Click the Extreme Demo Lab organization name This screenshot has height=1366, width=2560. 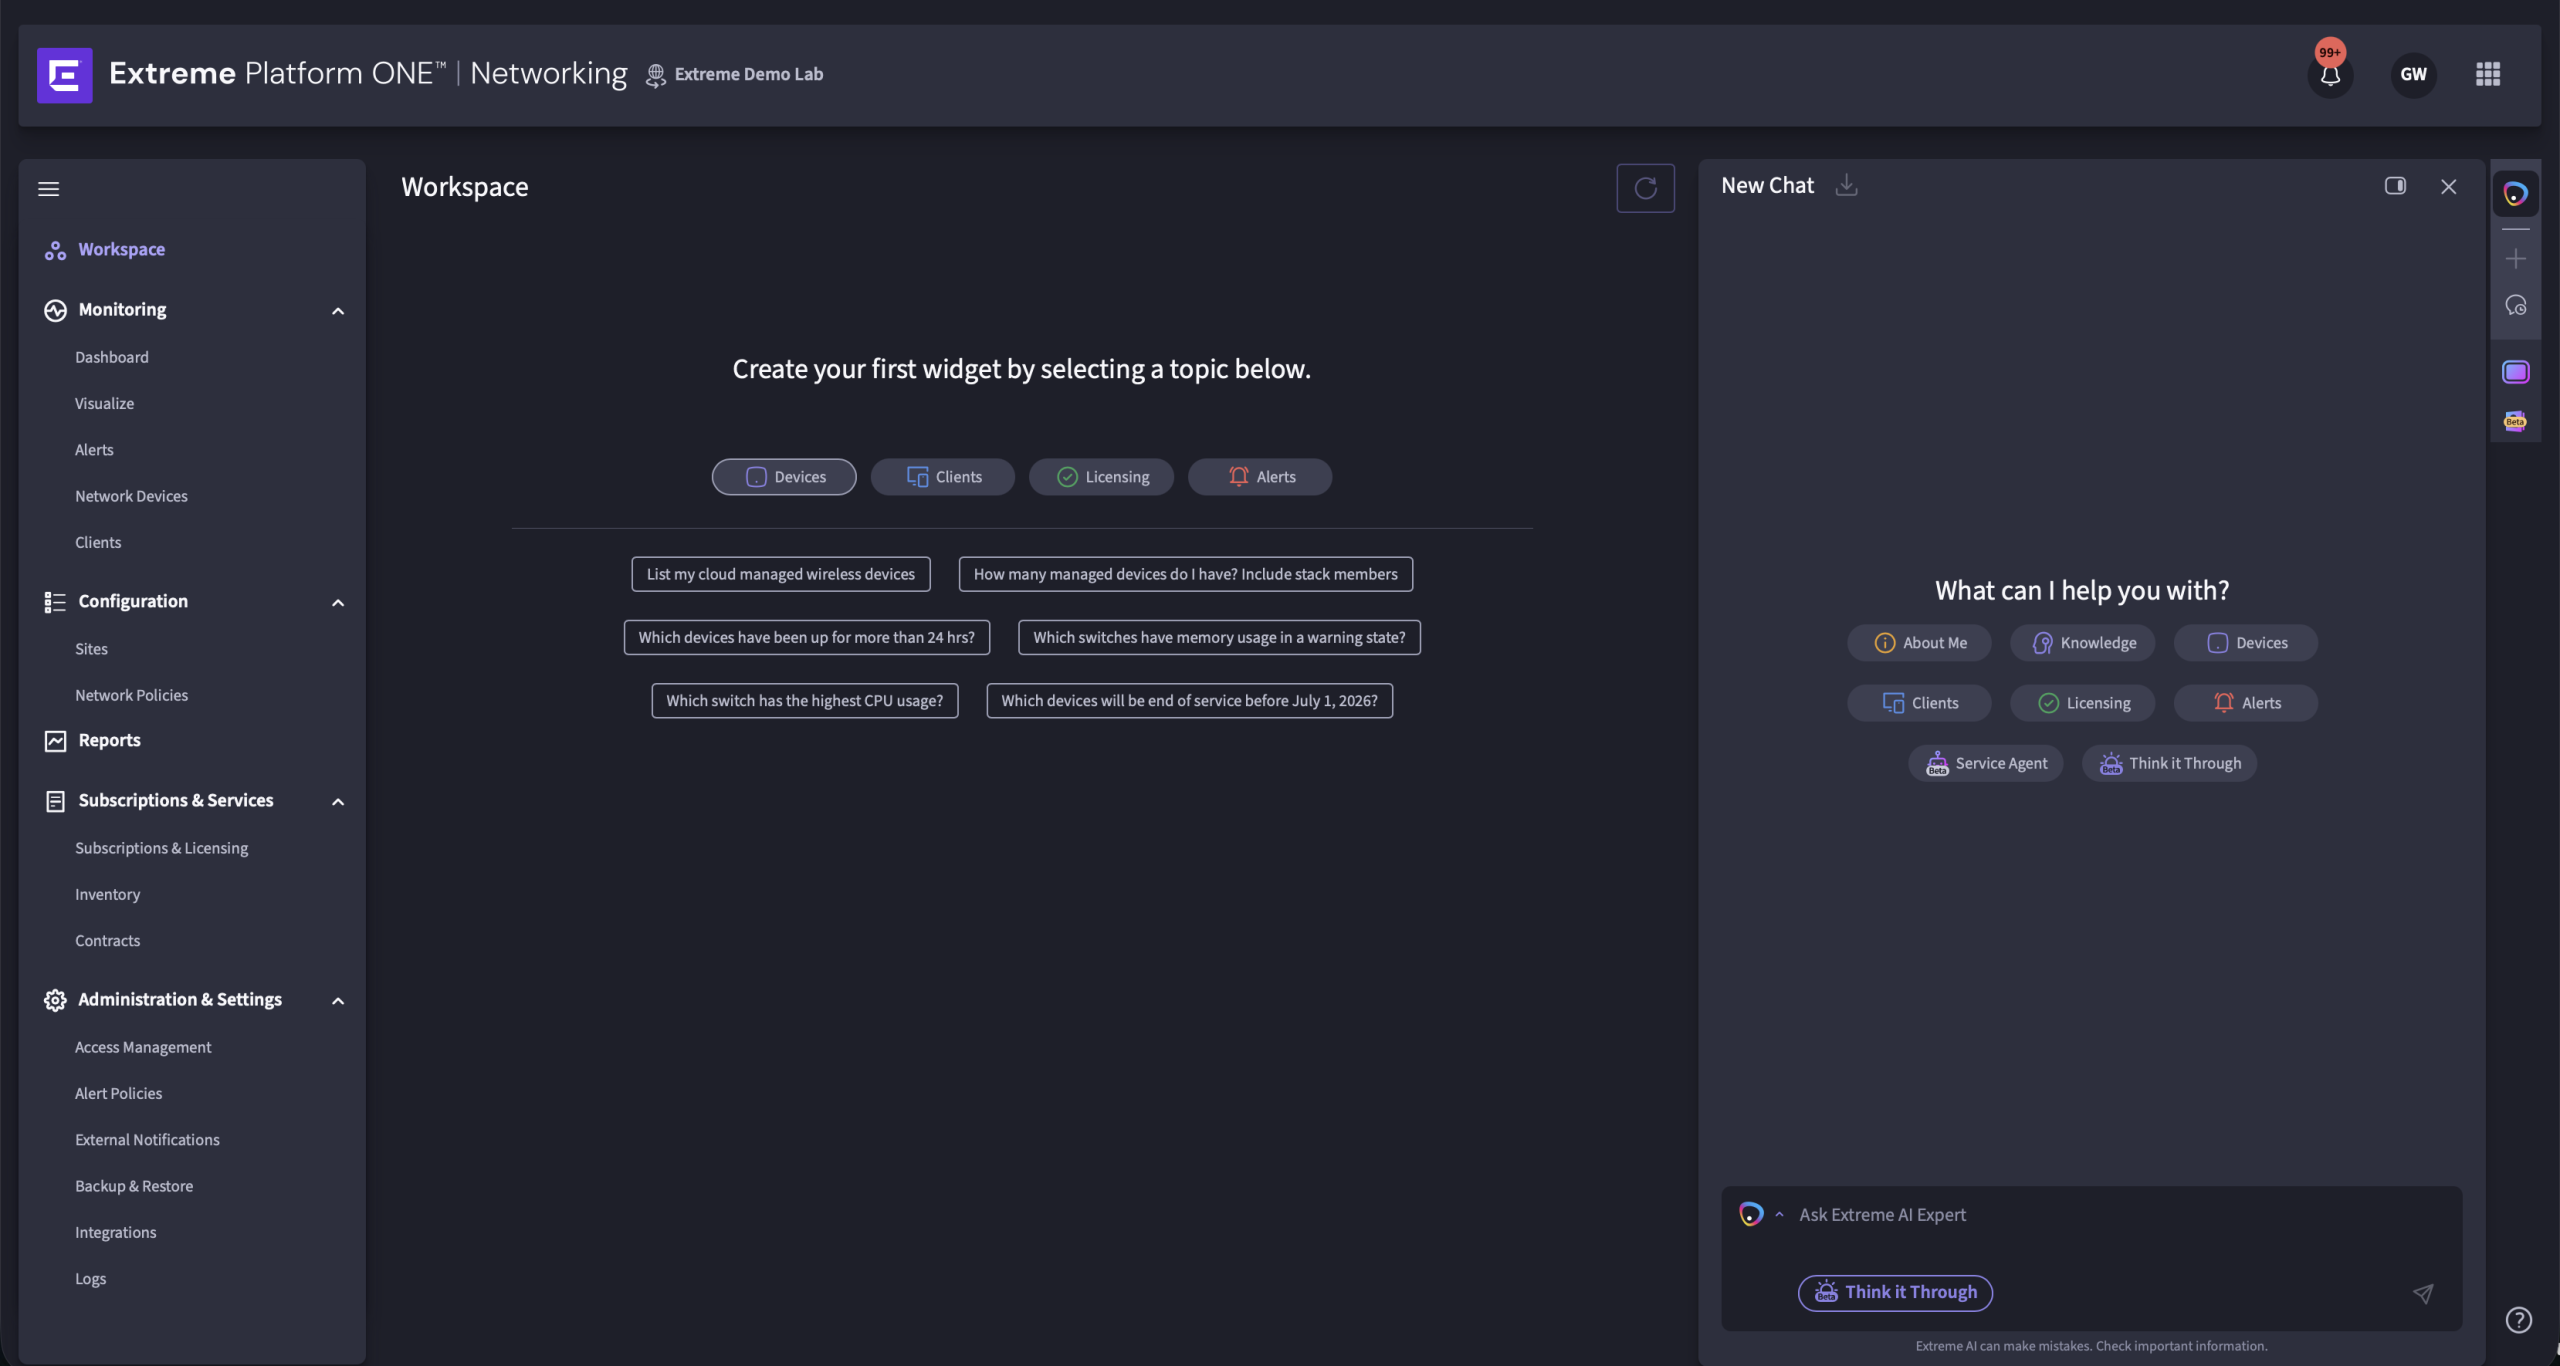[x=749, y=74]
